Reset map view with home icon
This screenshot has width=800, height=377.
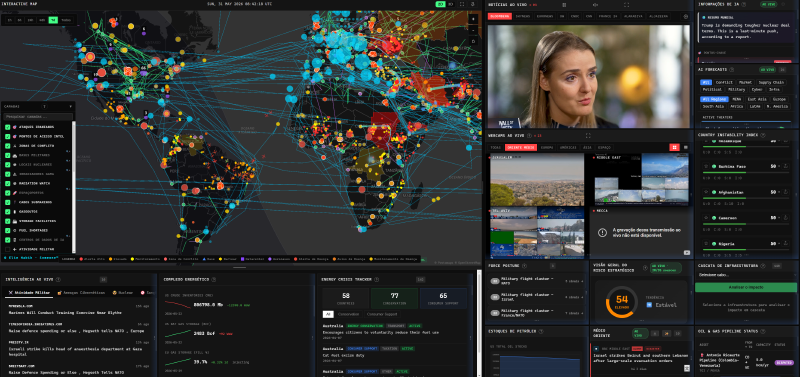pos(474,41)
